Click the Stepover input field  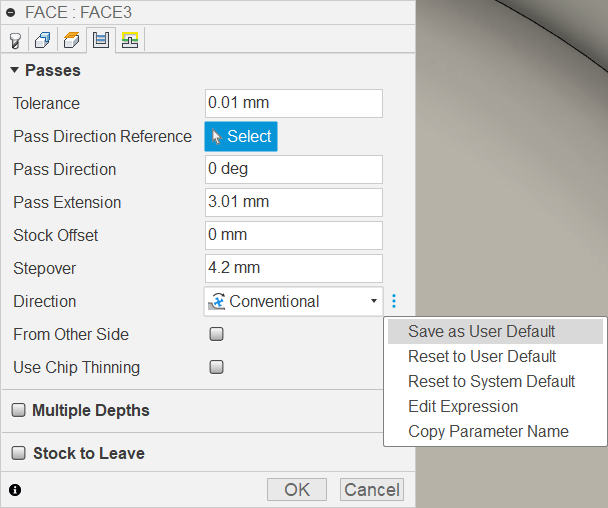tap(293, 268)
